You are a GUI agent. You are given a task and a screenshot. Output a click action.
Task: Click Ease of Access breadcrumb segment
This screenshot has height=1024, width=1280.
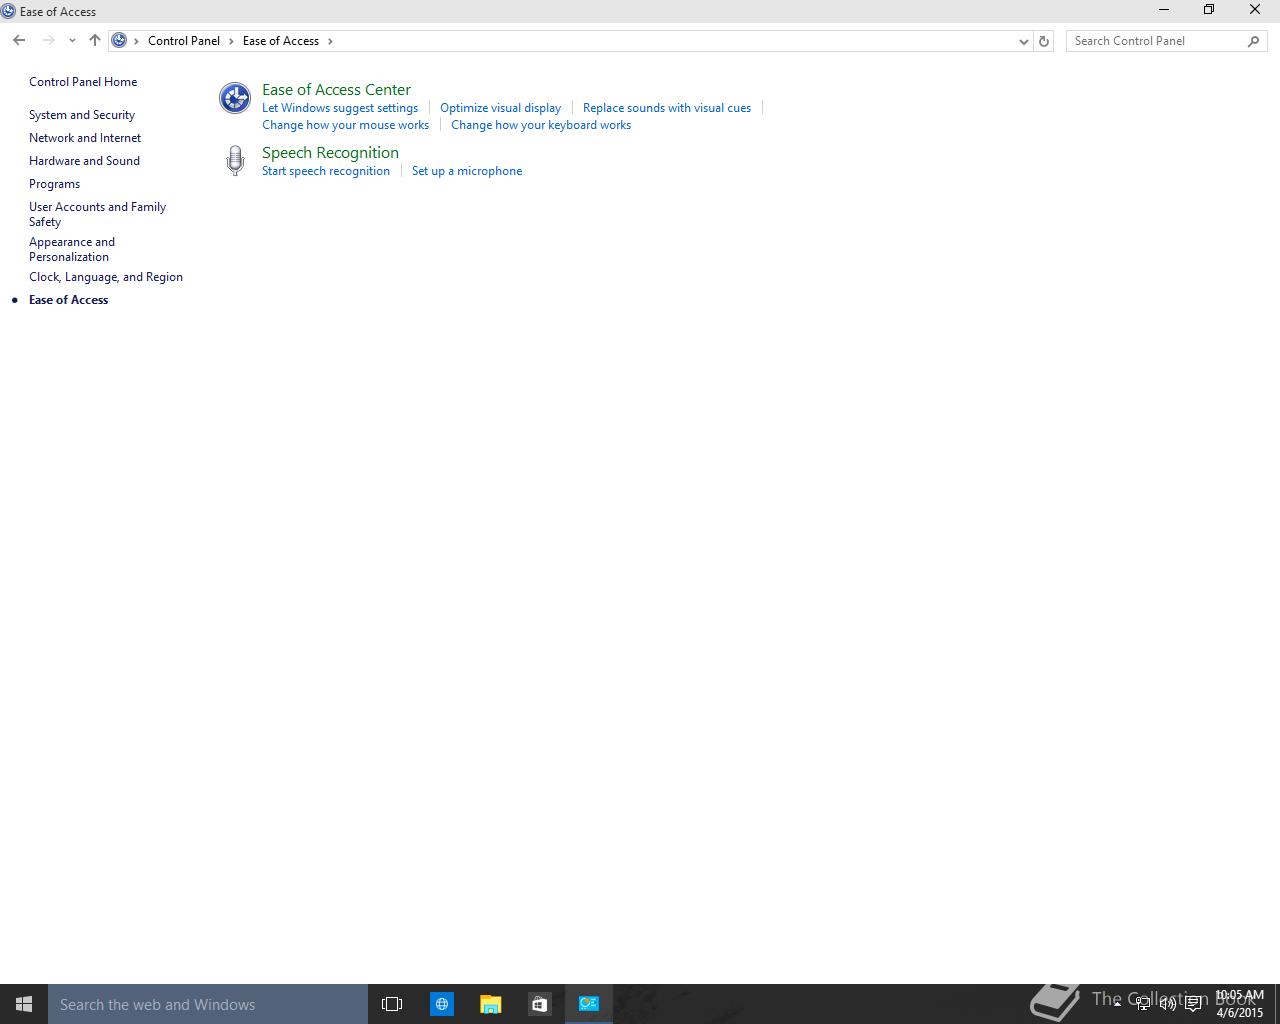tap(281, 41)
